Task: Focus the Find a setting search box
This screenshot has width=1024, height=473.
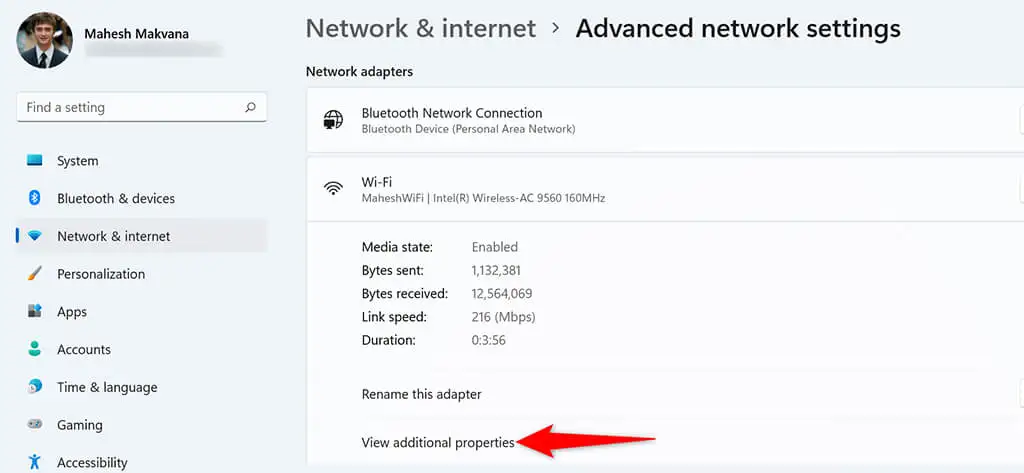Action: (142, 107)
